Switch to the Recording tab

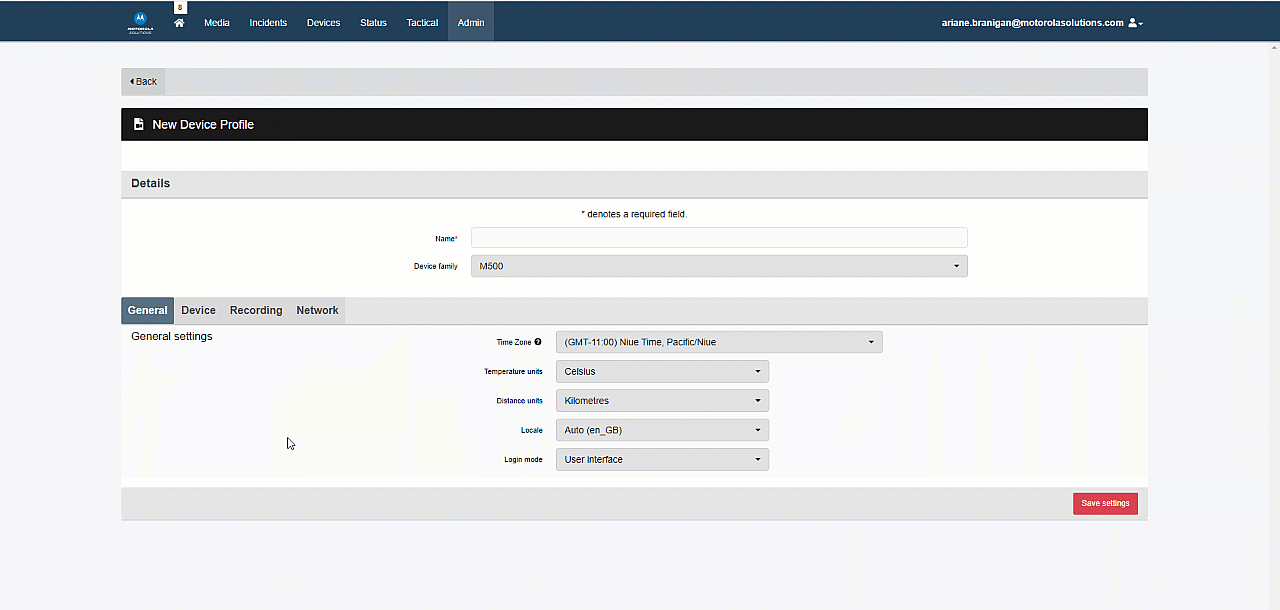click(256, 311)
